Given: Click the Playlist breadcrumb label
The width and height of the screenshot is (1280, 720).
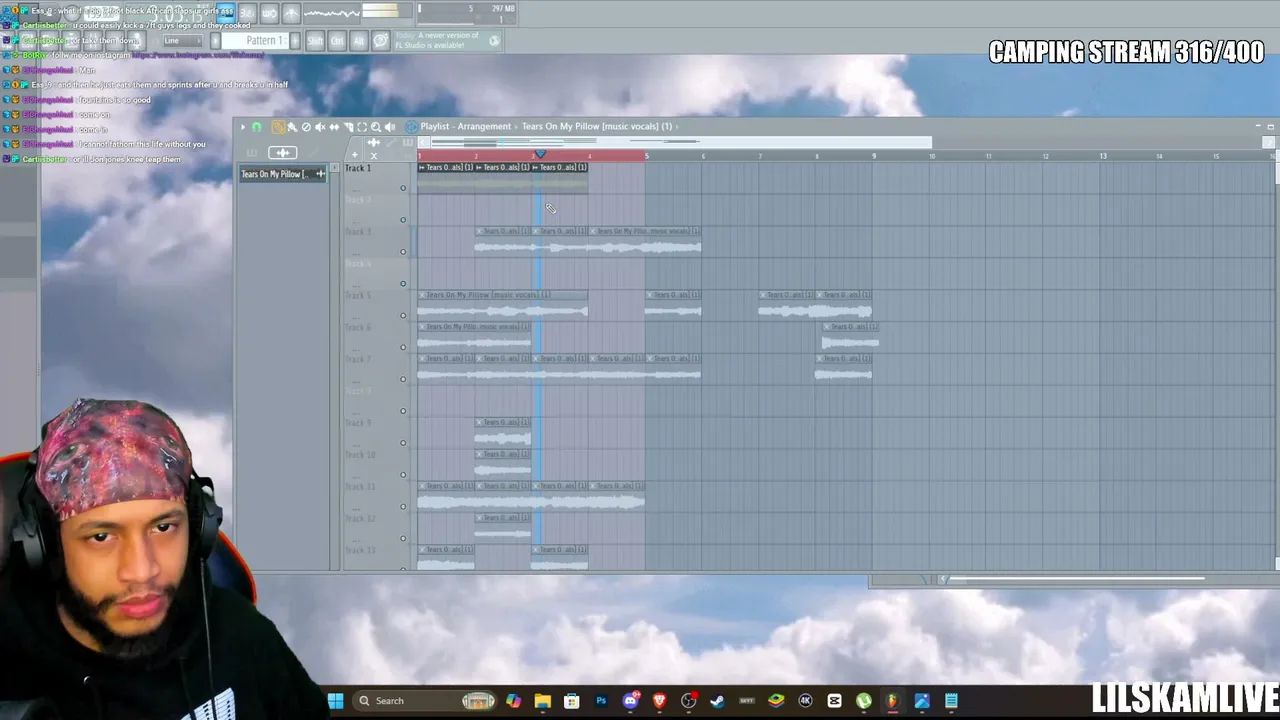Looking at the screenshot, I should pyautogui.click(x=436, y=127).
